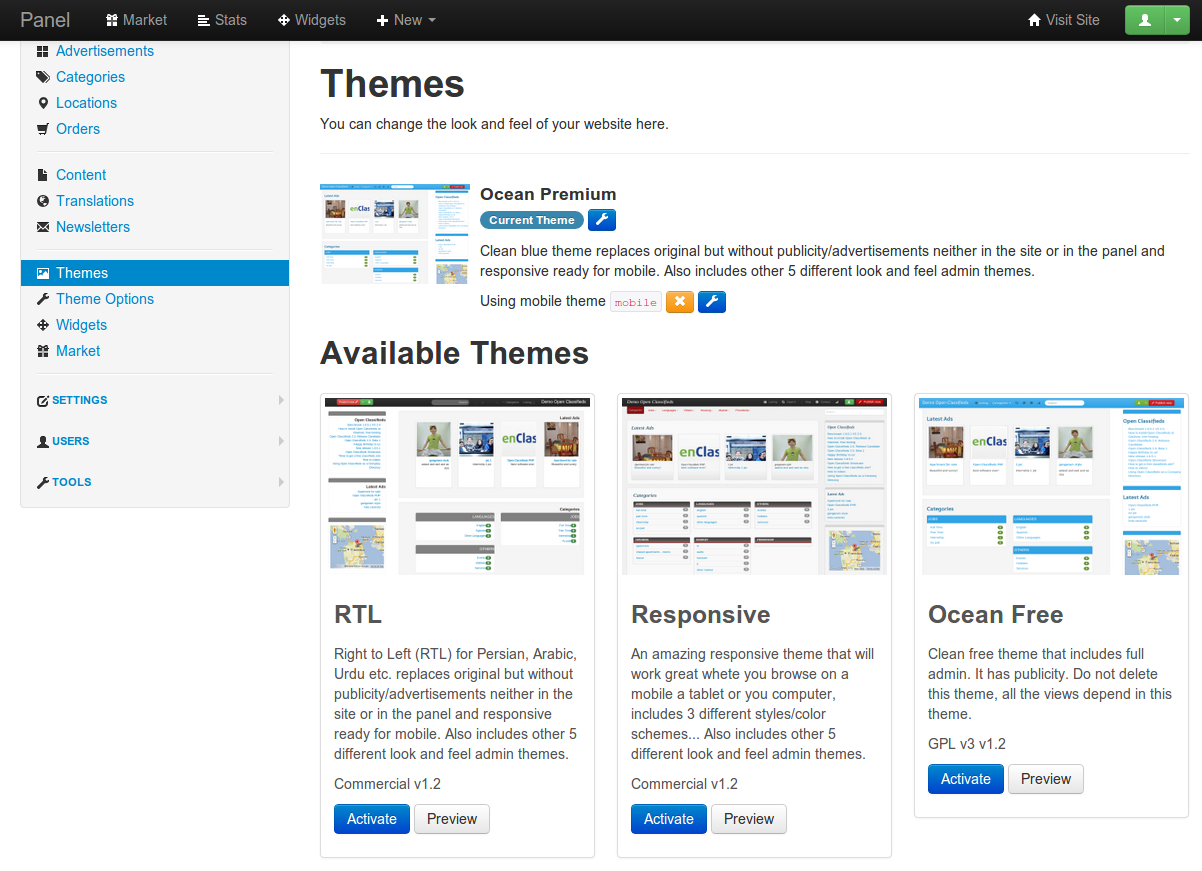Viewport: 1202px width, 871px height.
Task: Expand the Users section
Action: [70, 441]
